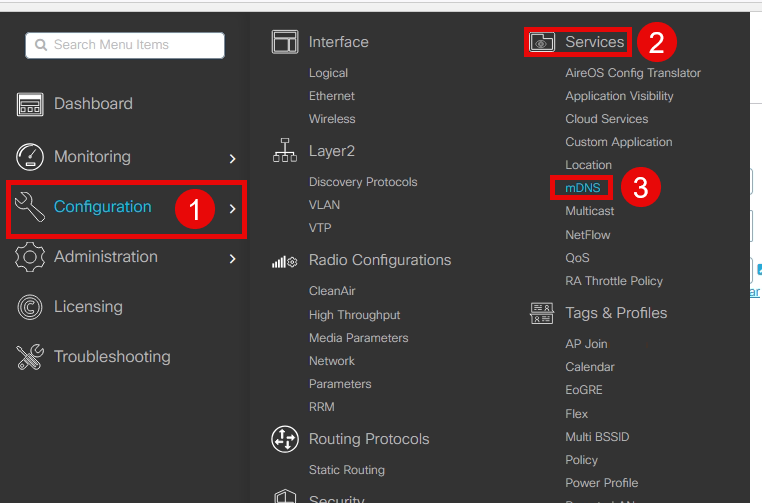This screenshot has height=503, width=762.
Task: Click the Troubleshooting tools icon
Action: [x=30, y=357]
